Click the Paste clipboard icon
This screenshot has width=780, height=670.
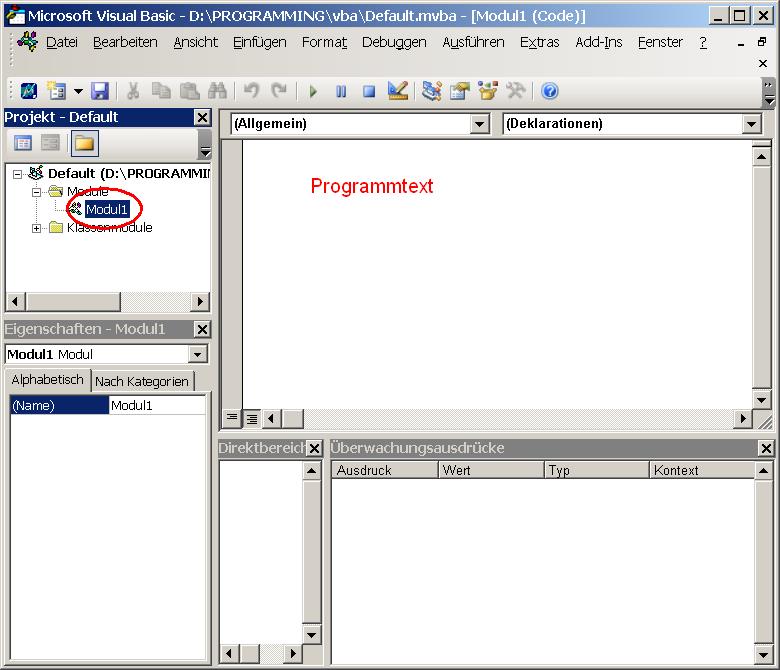(190, 91)
